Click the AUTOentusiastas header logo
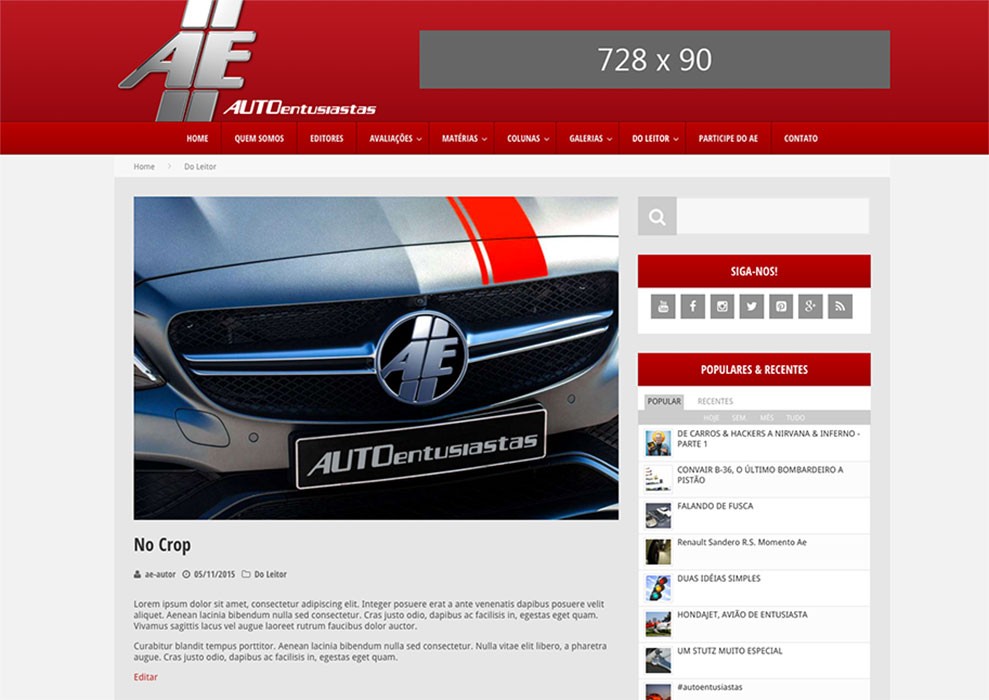 (246, 62)
